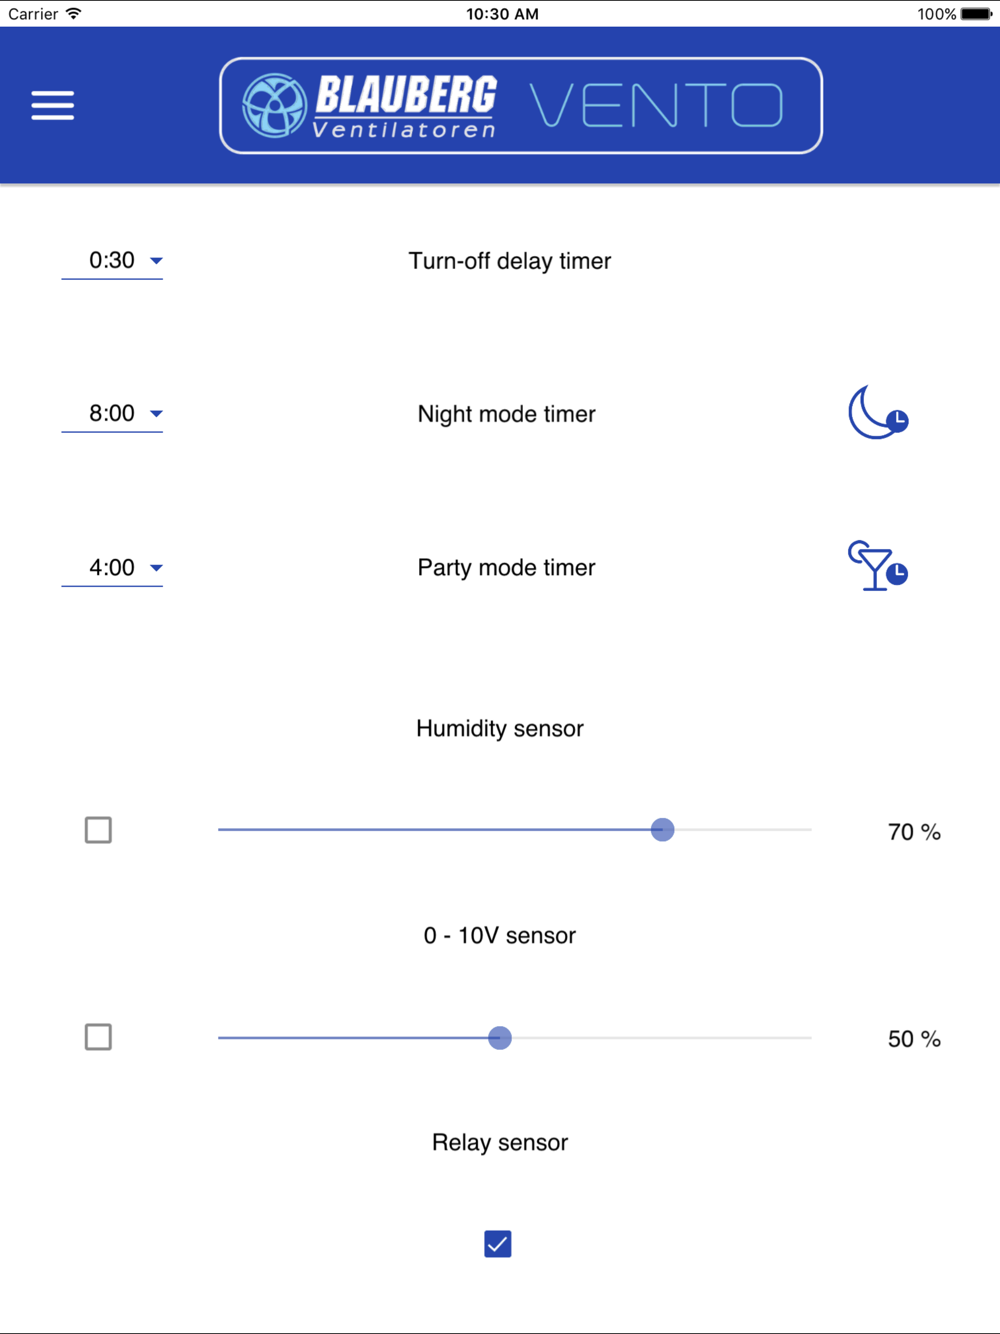
Task: Click the 0 - 10V sensor slider handle
Action: pos(500,1038)
